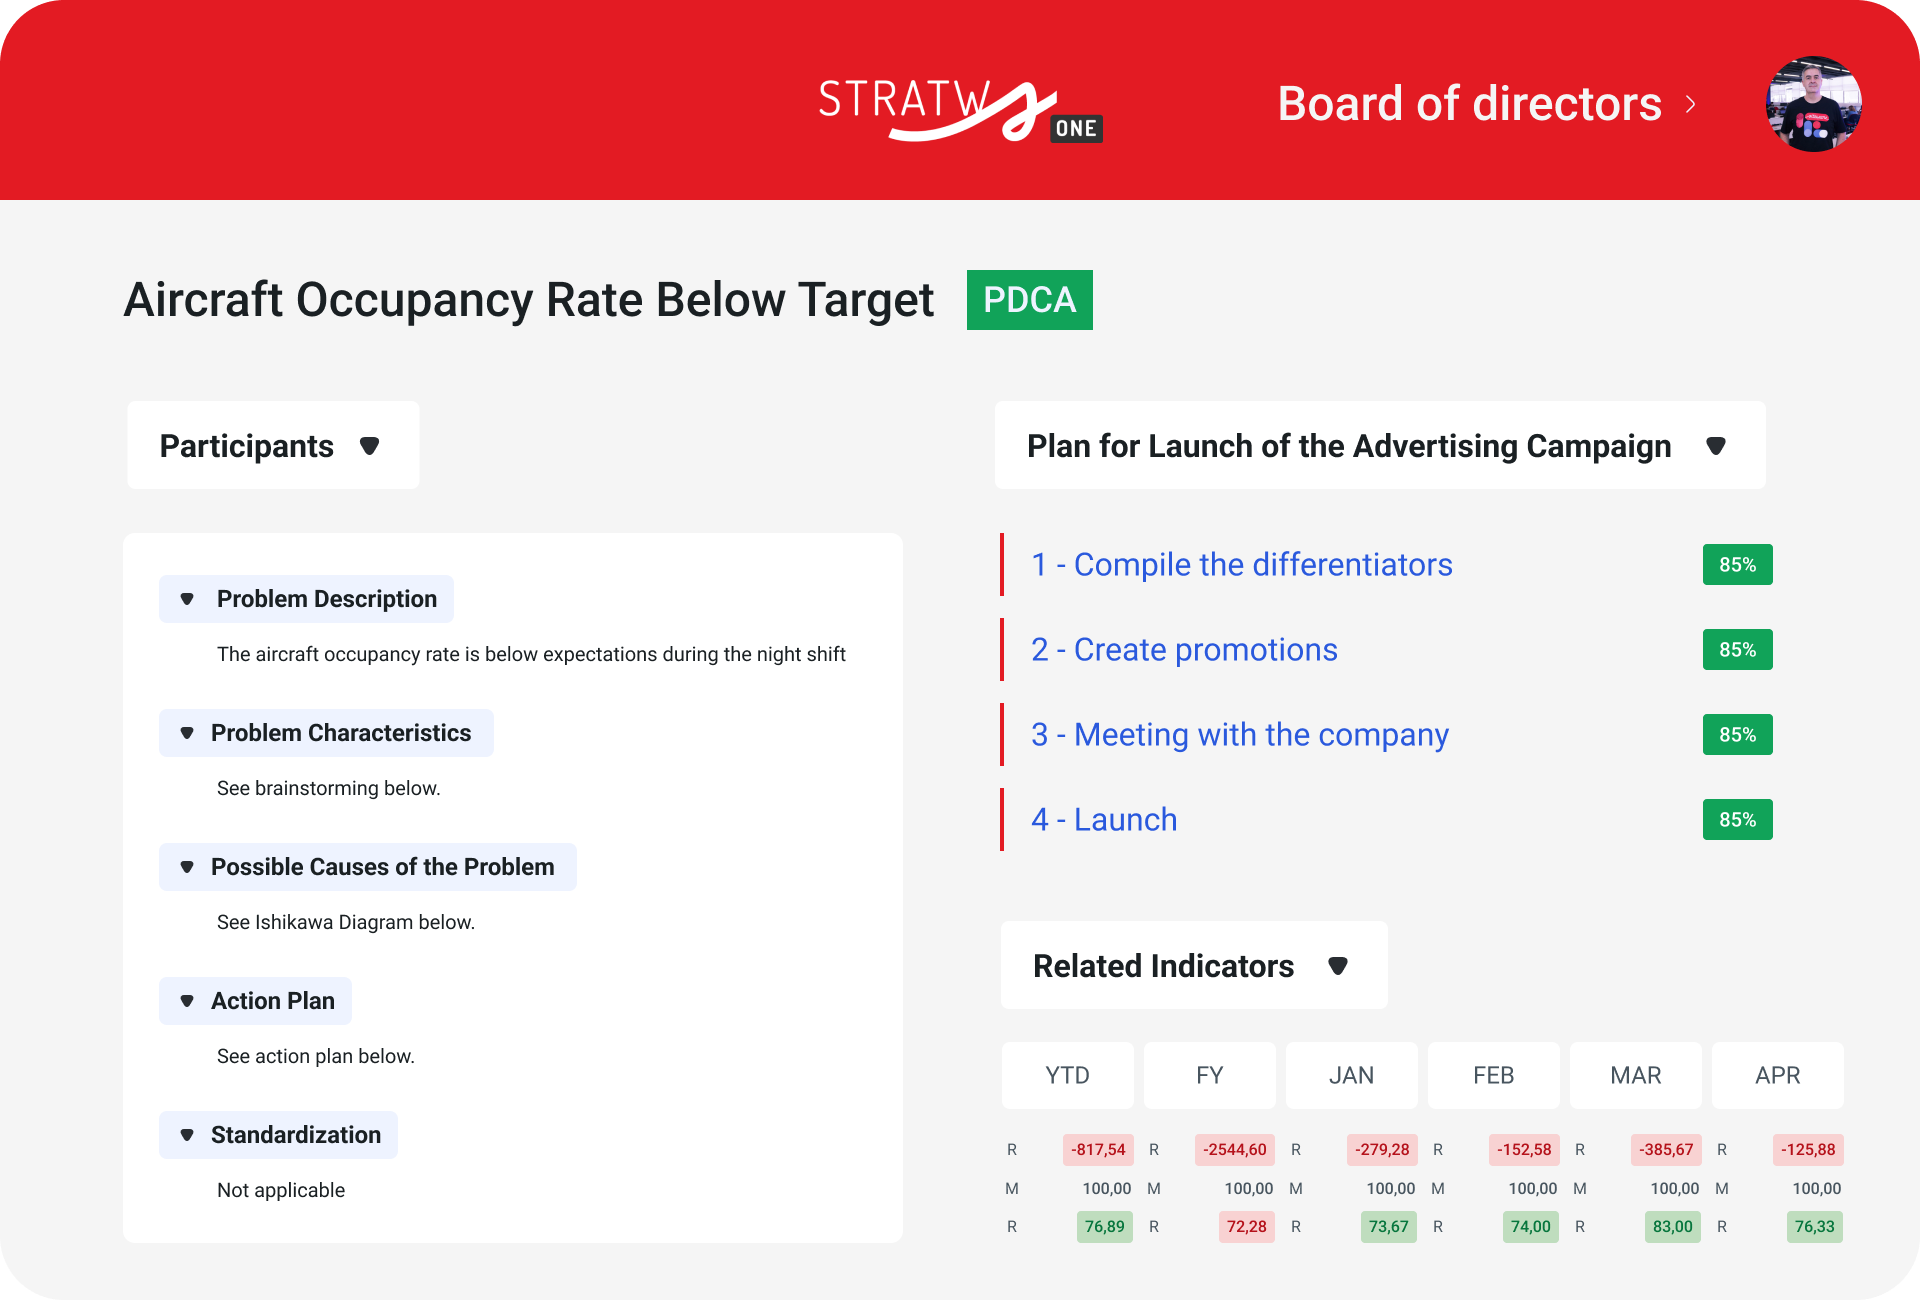The image size is (1920, 1300).
Task: Collapse the advertising campaign plan dropdown arrow
Action: tap(1715, 446)
